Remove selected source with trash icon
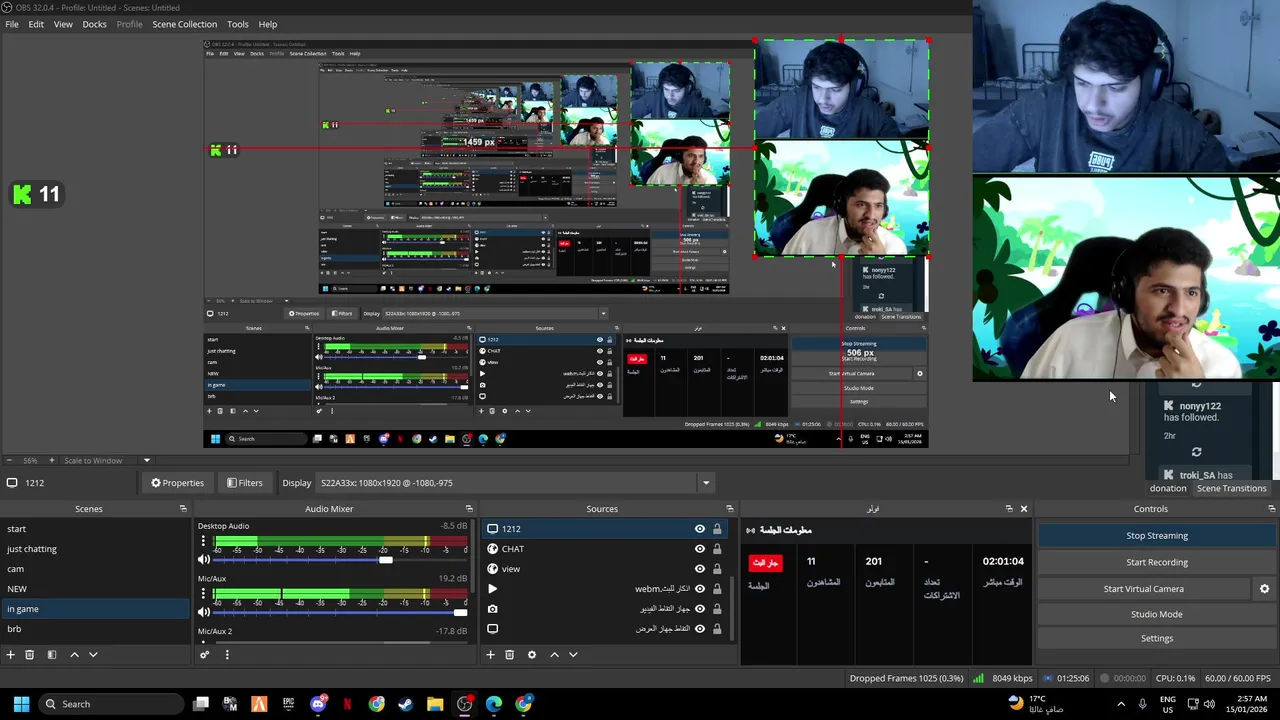The height and width of the screenshot is (720, 1280). click(x=509, y=654)
